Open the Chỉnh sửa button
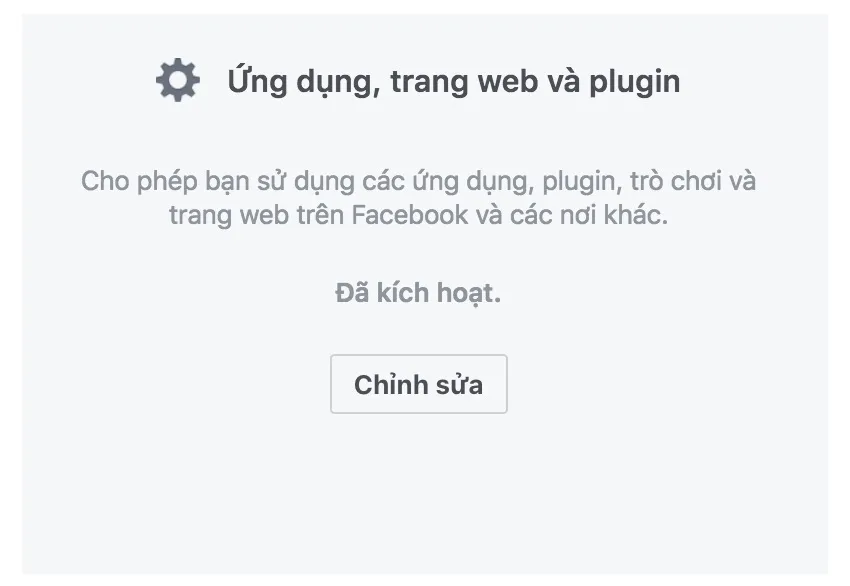 point(418,384)
